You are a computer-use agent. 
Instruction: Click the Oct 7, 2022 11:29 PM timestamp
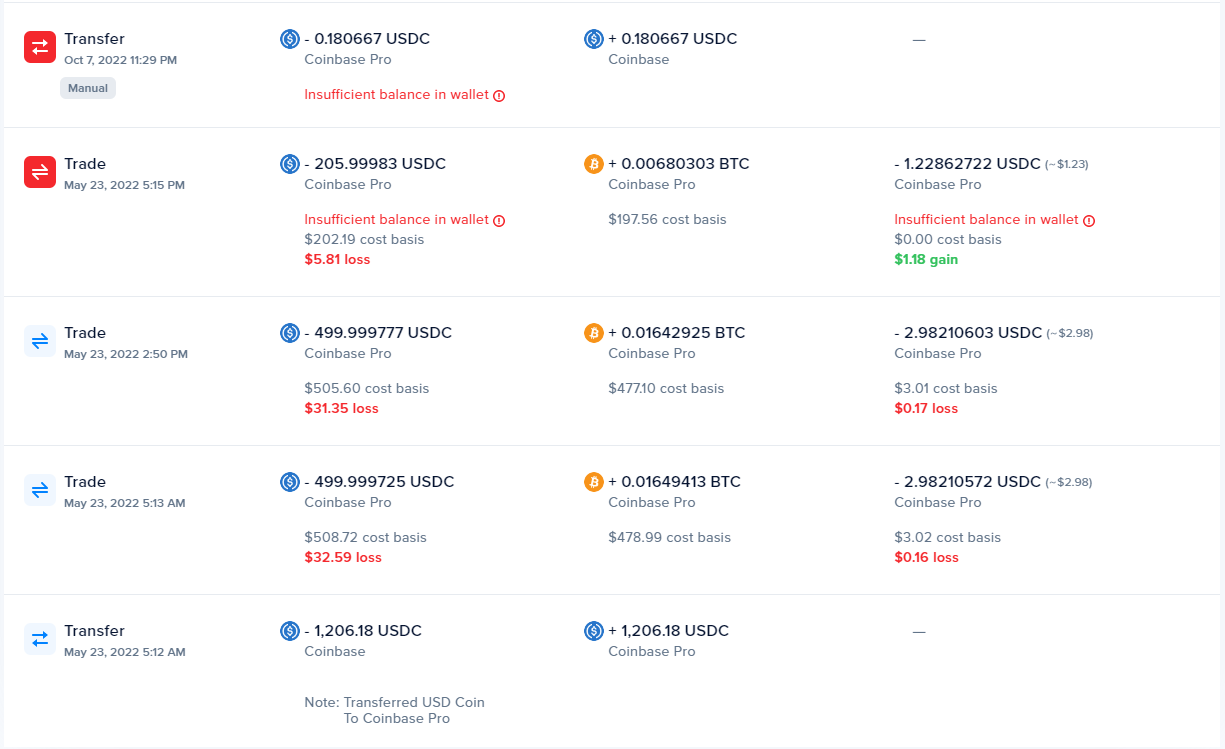121,60
